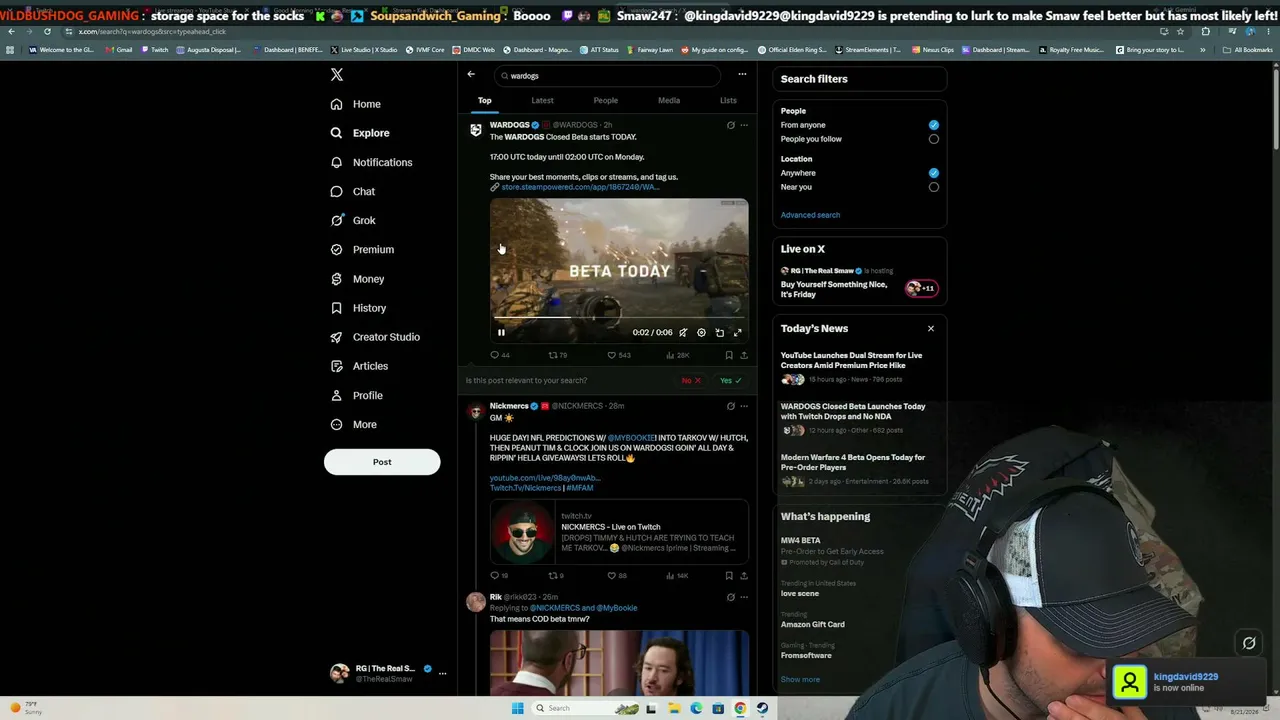Close the Today's News panel

coord(931,328)
